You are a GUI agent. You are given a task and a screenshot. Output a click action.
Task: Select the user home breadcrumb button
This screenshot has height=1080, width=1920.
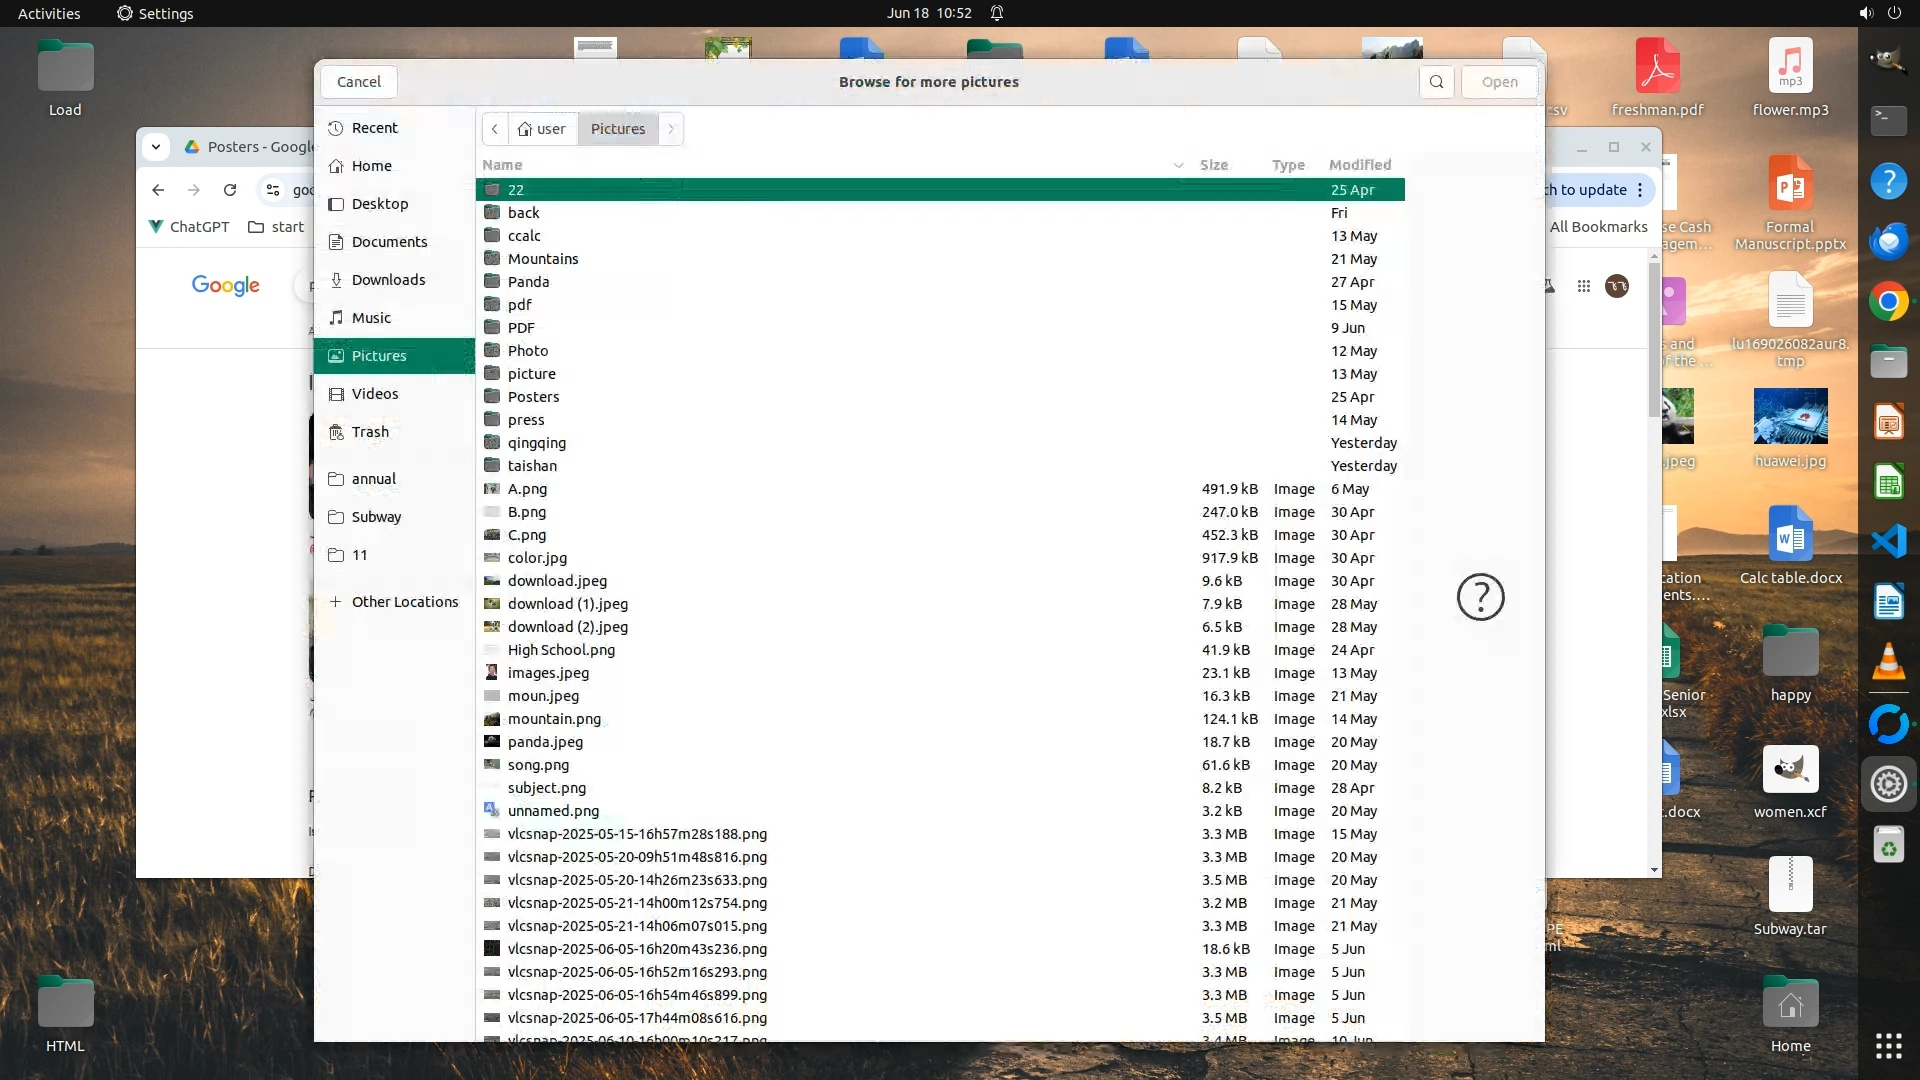point(542,129)
